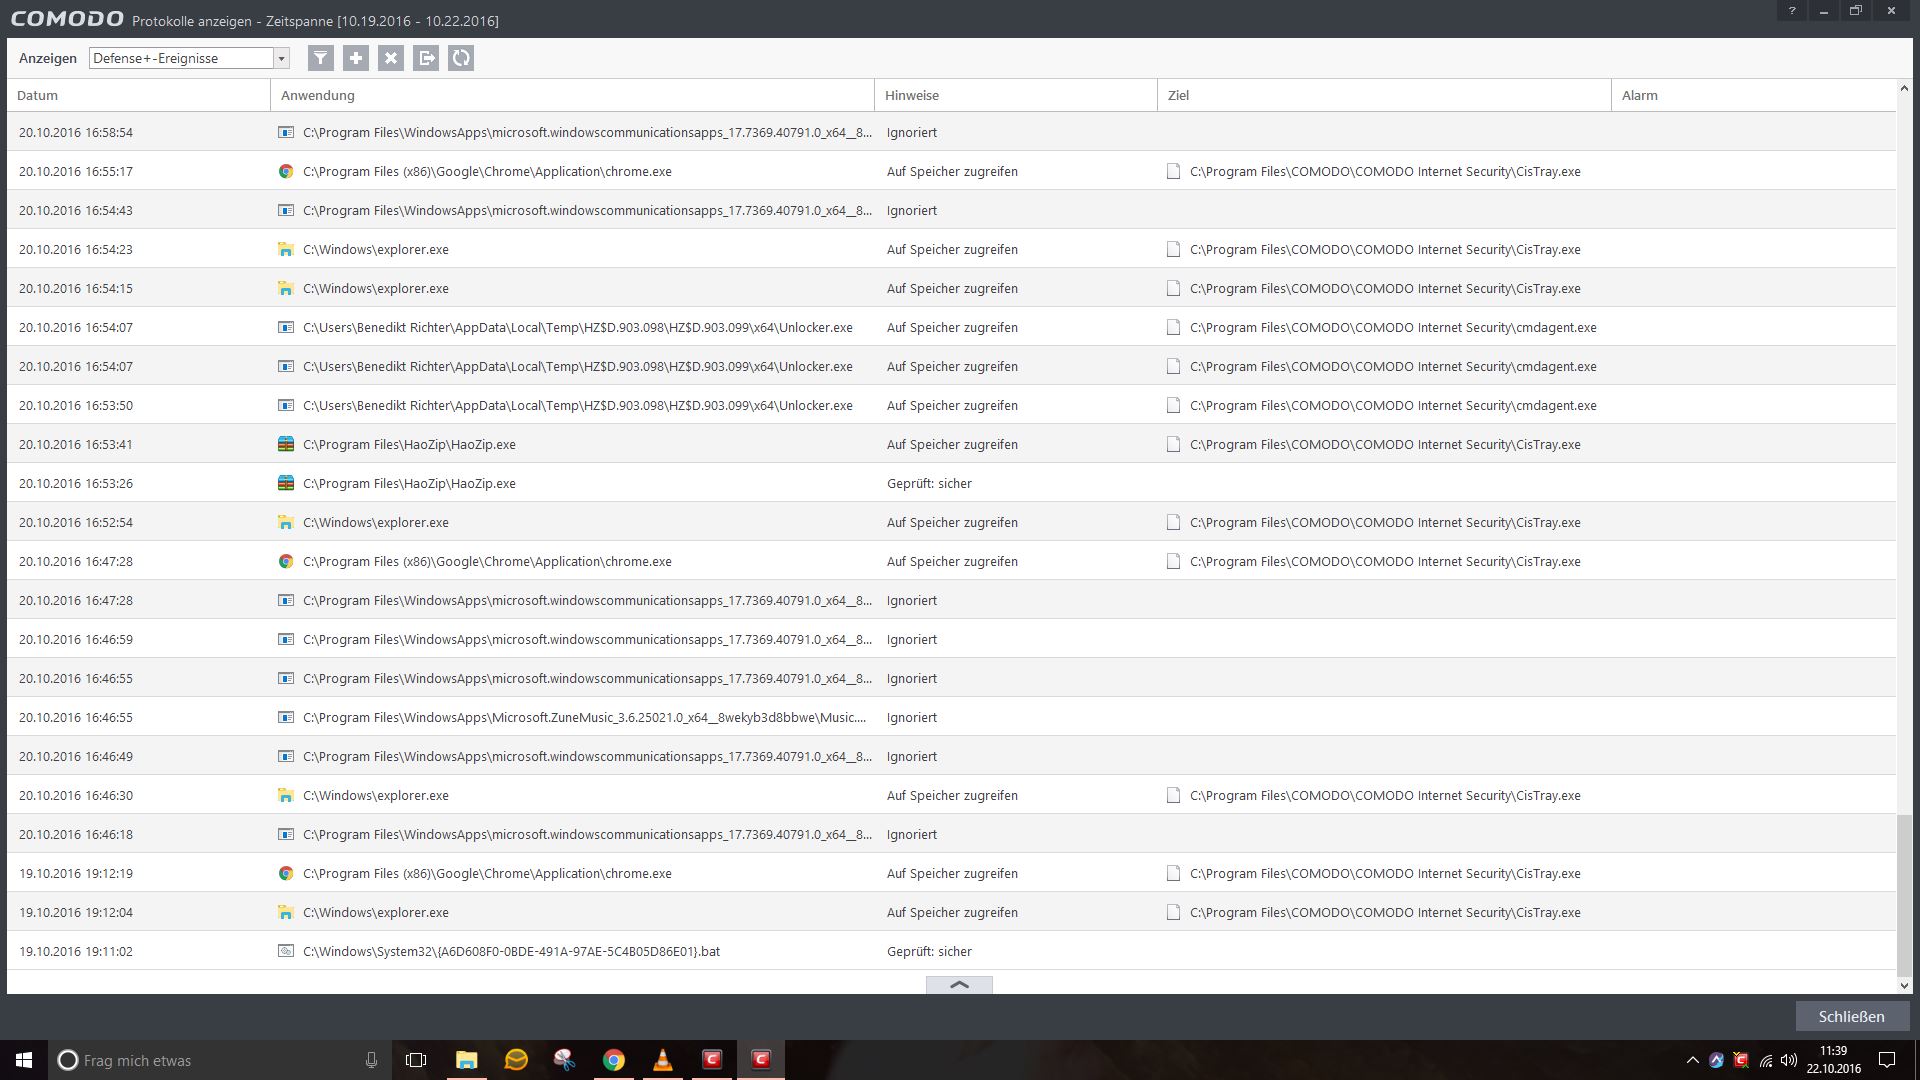
Task: Sort by the Datum column header
Action: pyautogui.click(x=38, y=96)
